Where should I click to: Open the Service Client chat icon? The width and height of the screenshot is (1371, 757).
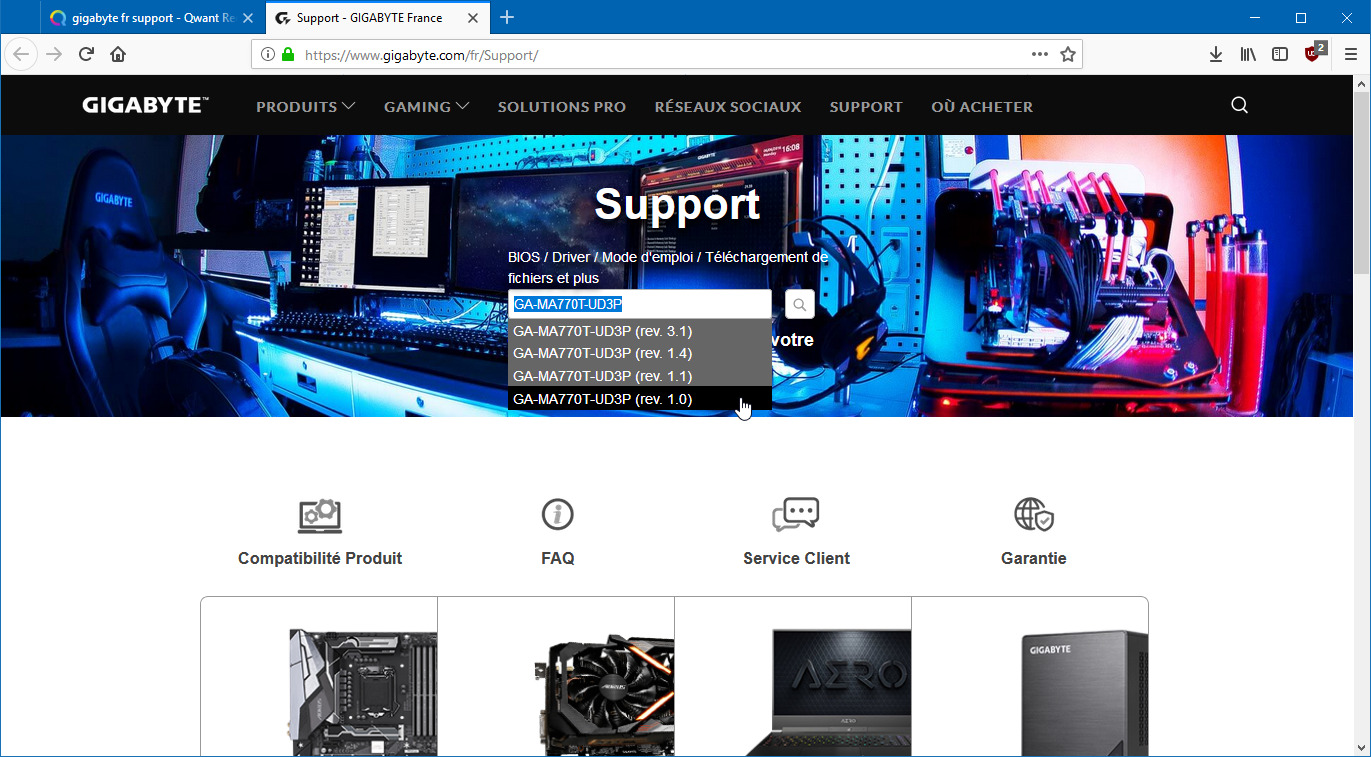796,515
